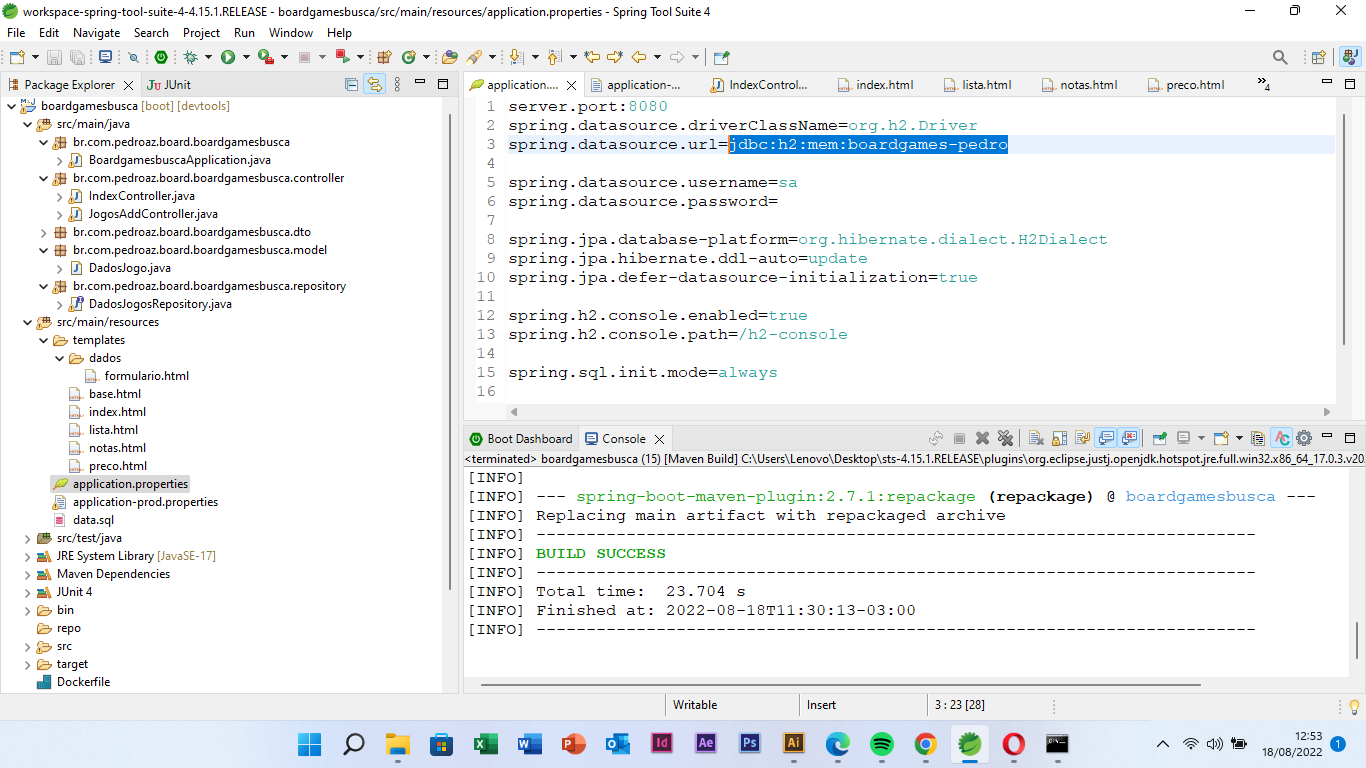Click the Open Task folder icon
The height and width of the screenshot is (768, 1366).
[450, 57]
